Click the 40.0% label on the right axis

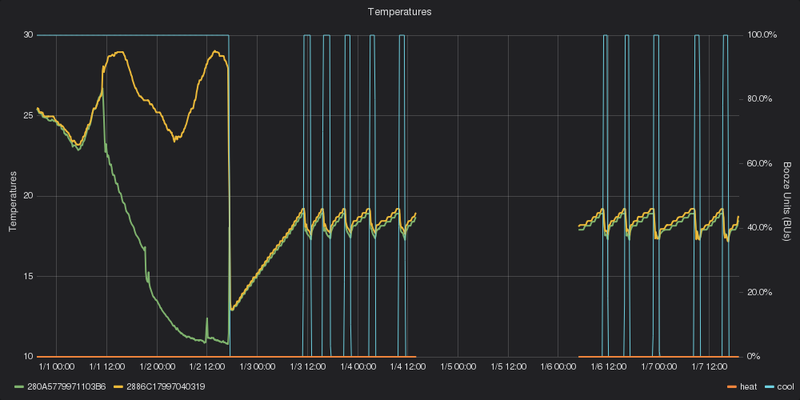[760, 228]
